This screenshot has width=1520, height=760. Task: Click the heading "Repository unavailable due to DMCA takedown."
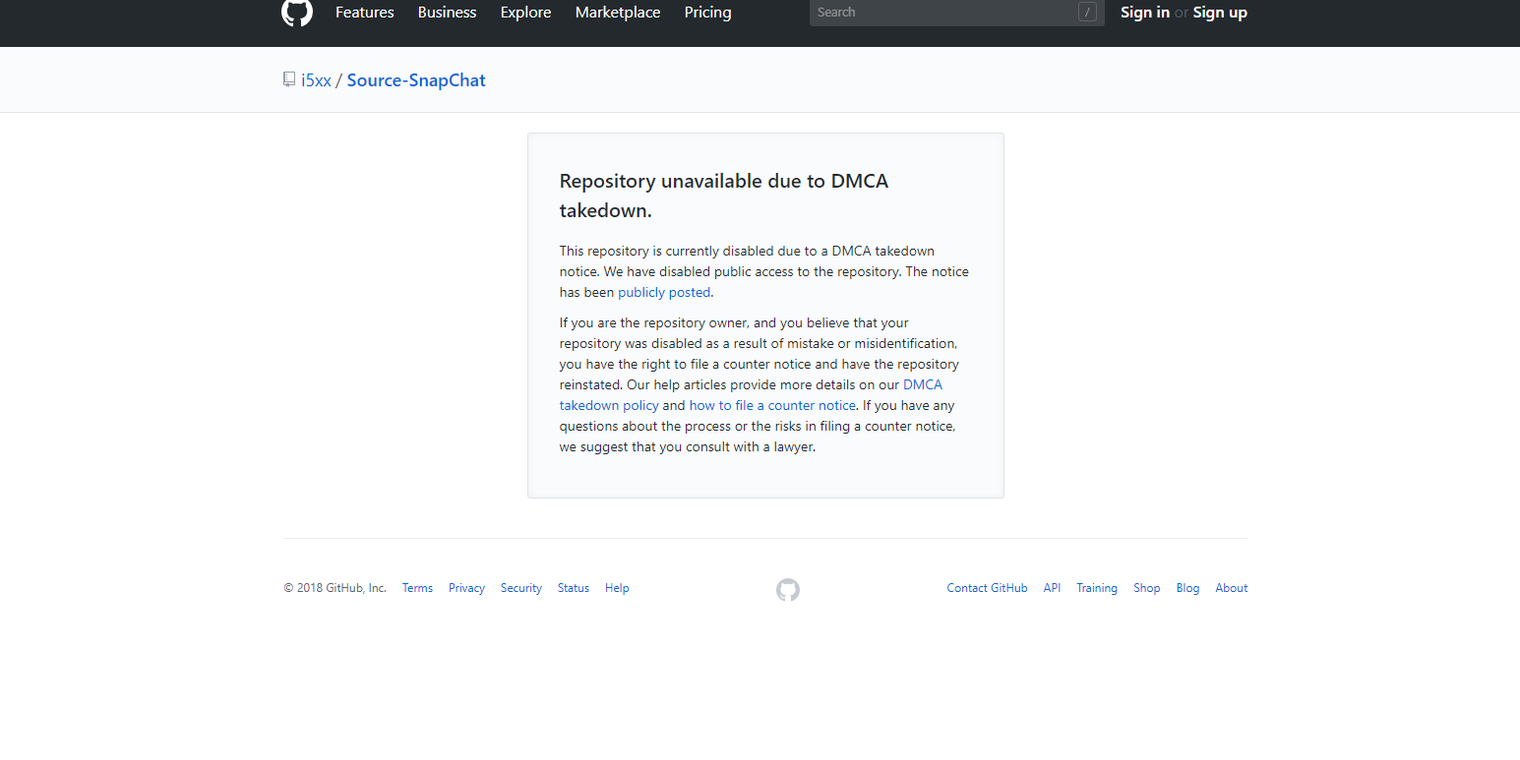[x=724, y=196]
